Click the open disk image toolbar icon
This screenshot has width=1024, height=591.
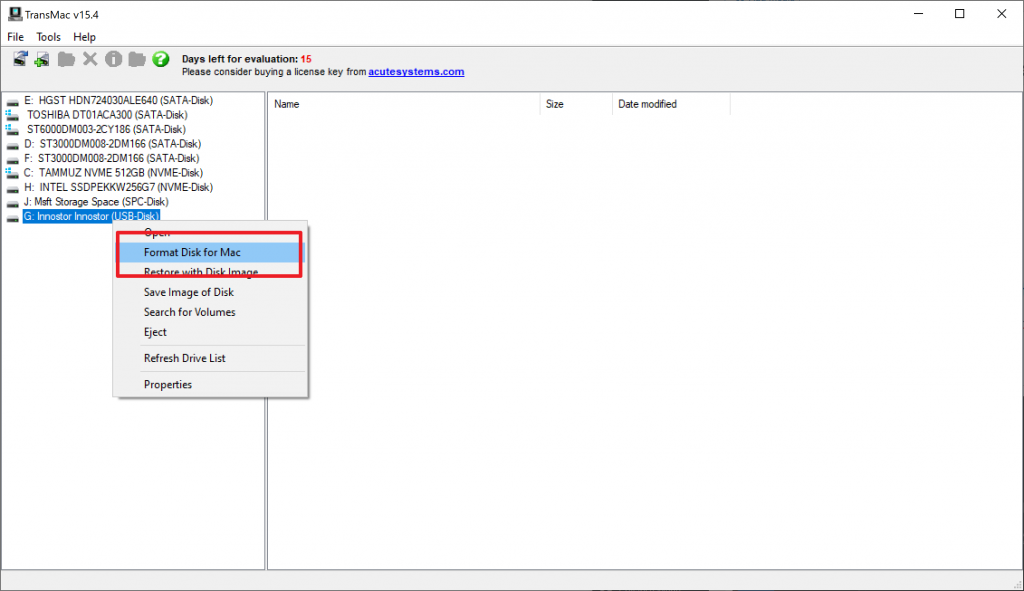pos(20,59)
